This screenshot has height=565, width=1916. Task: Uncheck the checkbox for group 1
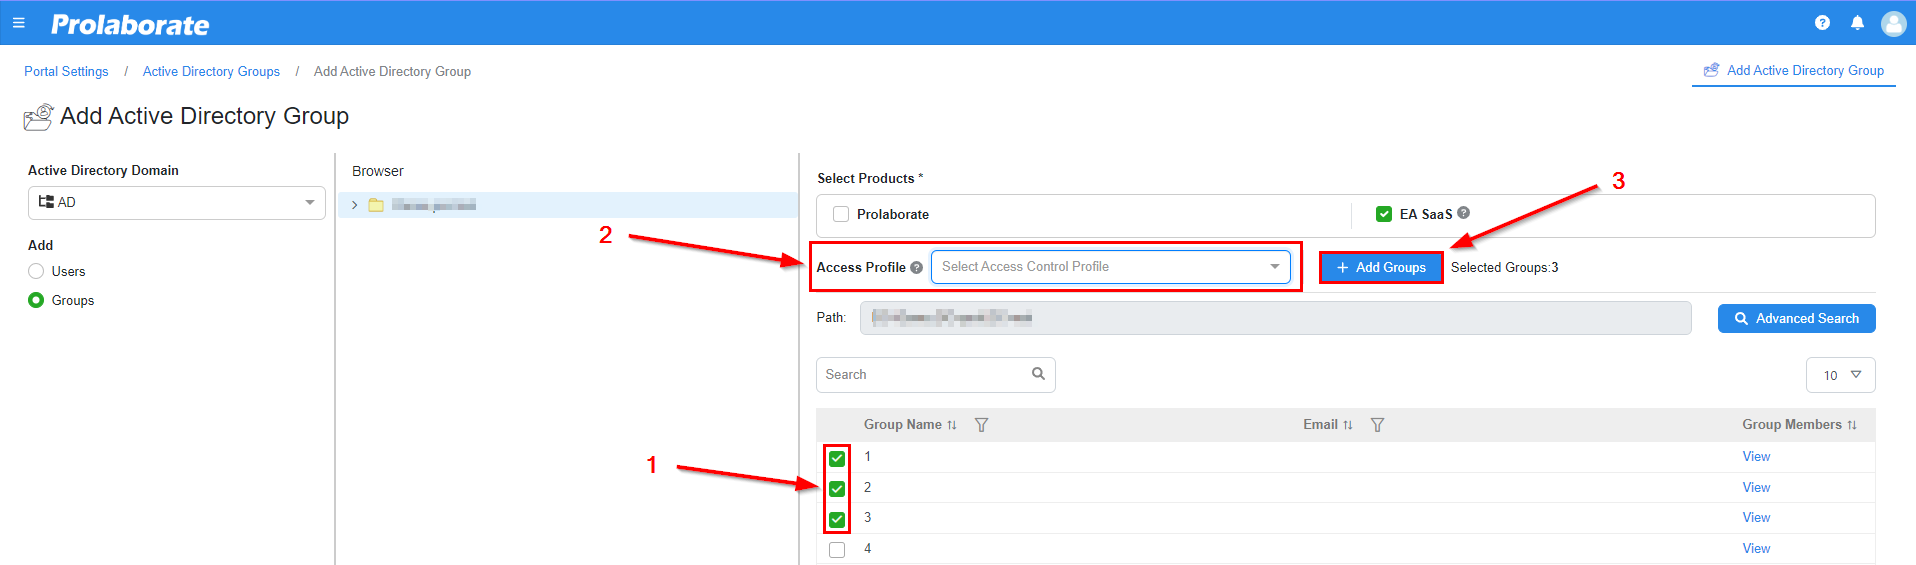pos(837,459)
